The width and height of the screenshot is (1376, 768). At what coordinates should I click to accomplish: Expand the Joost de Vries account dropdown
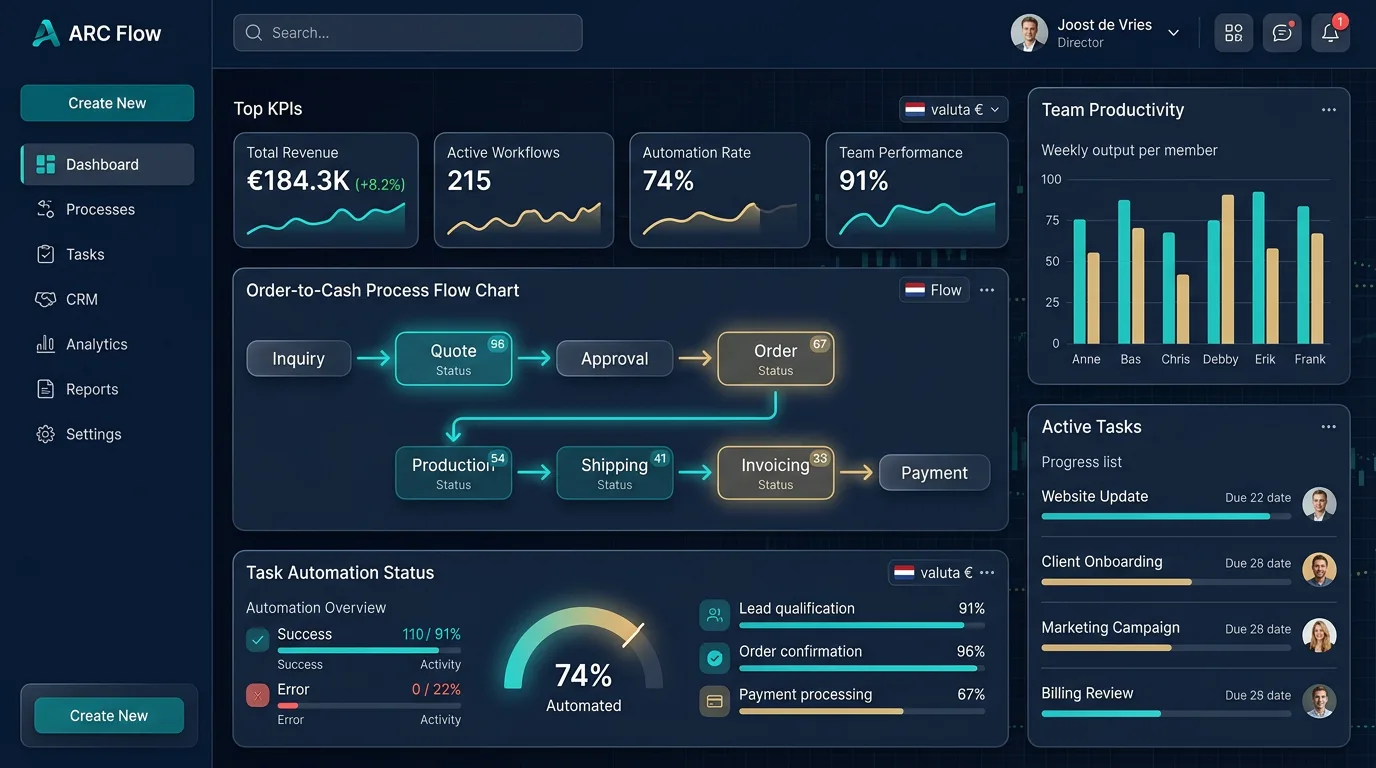point(1174,33)
